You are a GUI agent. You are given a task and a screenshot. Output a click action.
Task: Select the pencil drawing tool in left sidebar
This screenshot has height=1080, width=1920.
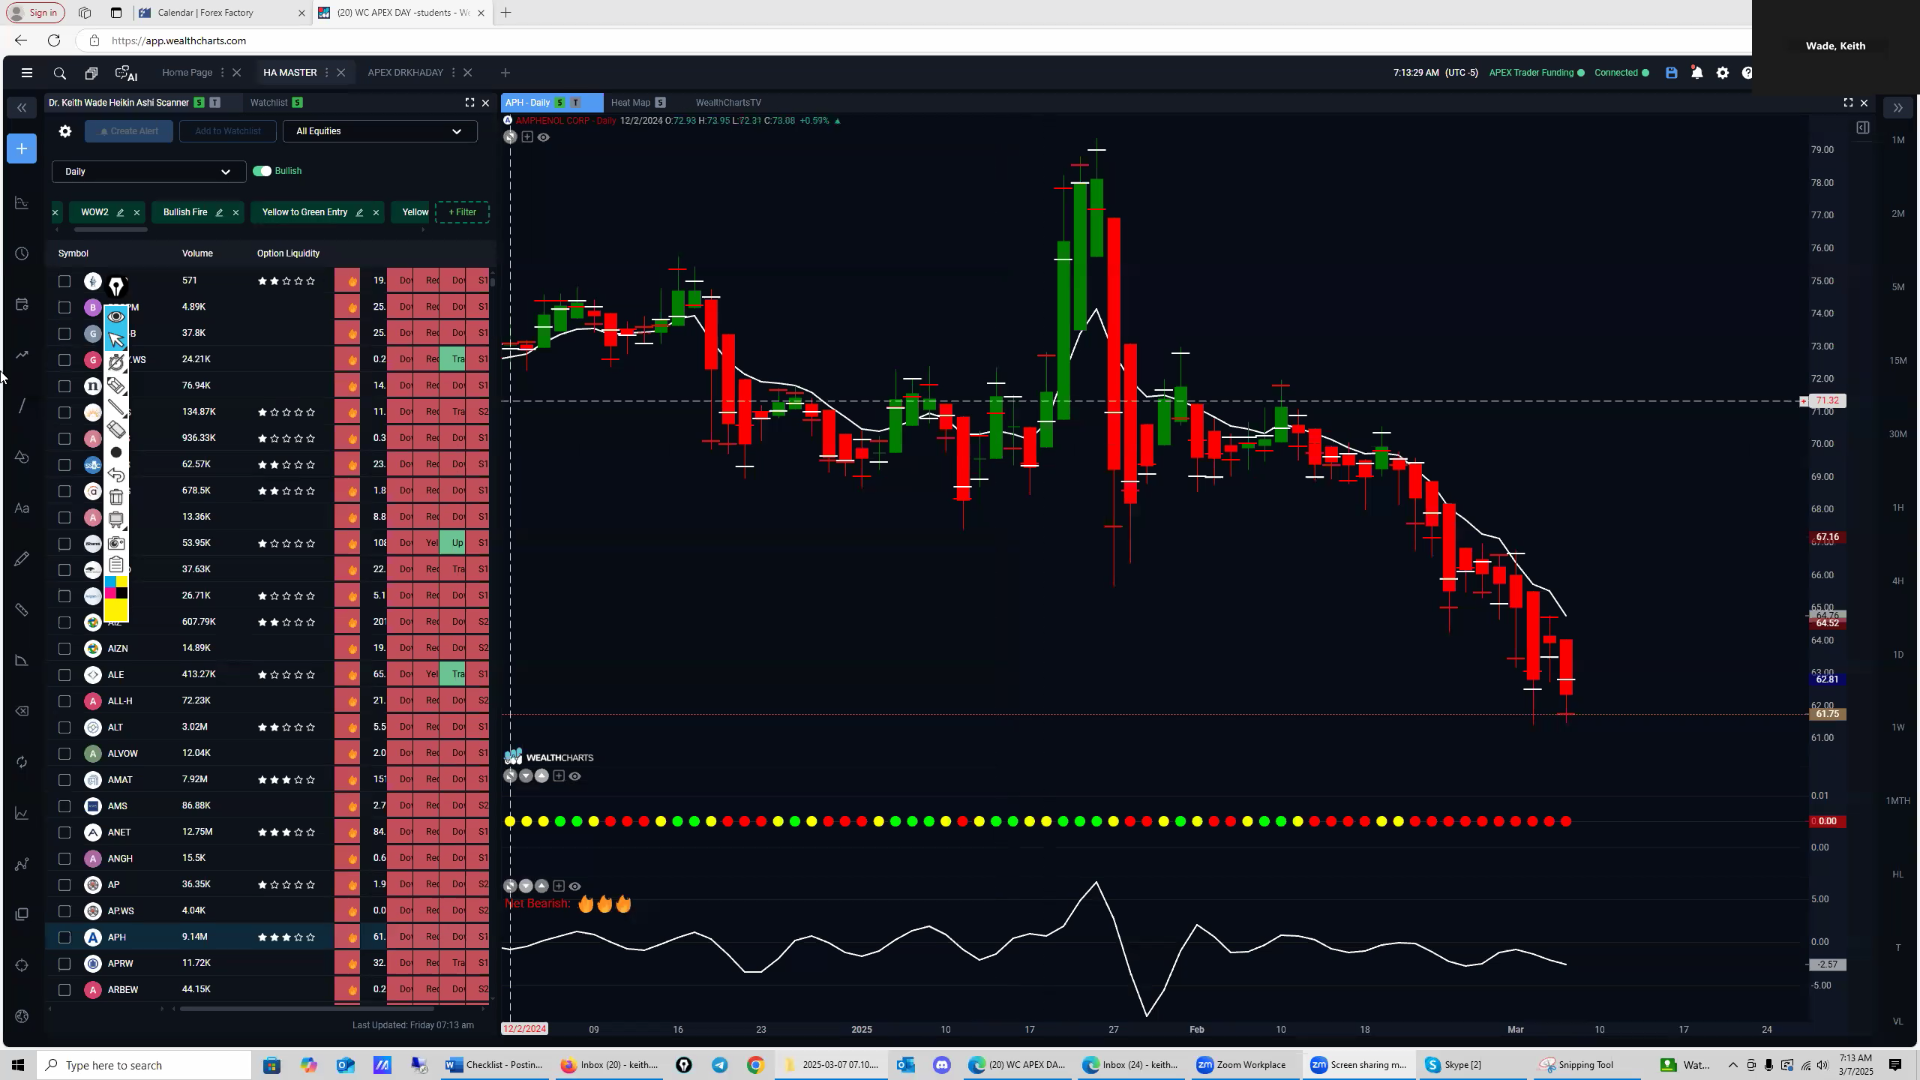pos(22,559)
